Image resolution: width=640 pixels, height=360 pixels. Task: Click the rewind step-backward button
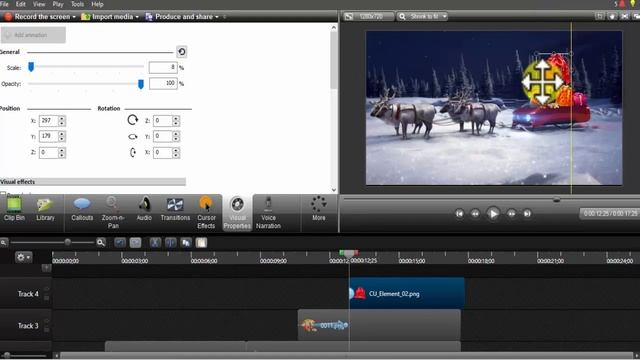(x=476, y=213)
